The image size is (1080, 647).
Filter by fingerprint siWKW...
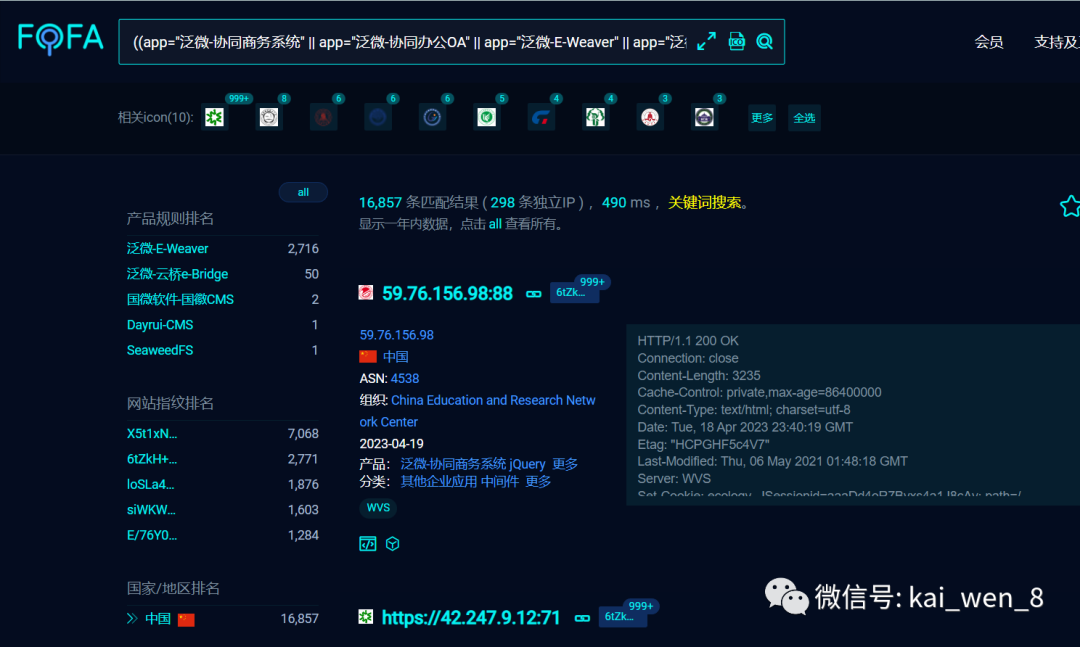click(x=151, y=510)
